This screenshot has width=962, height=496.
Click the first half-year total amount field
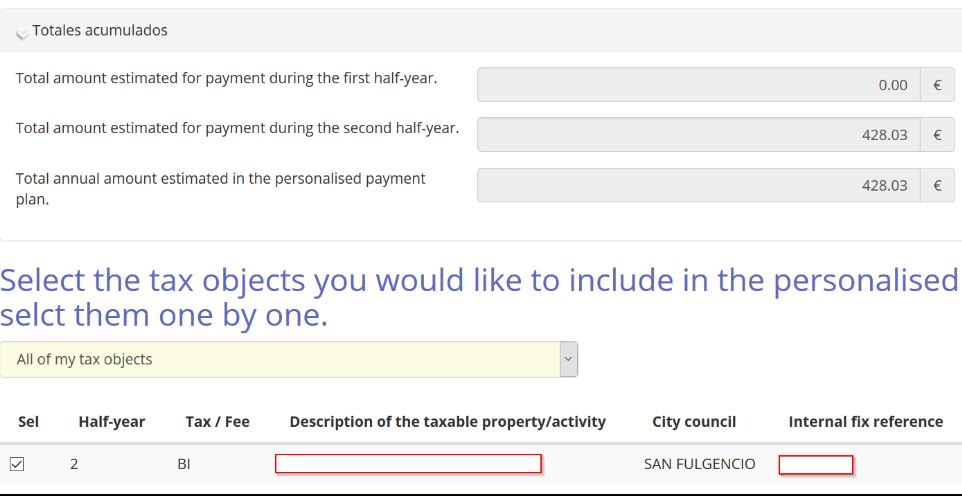click(698, 85)
